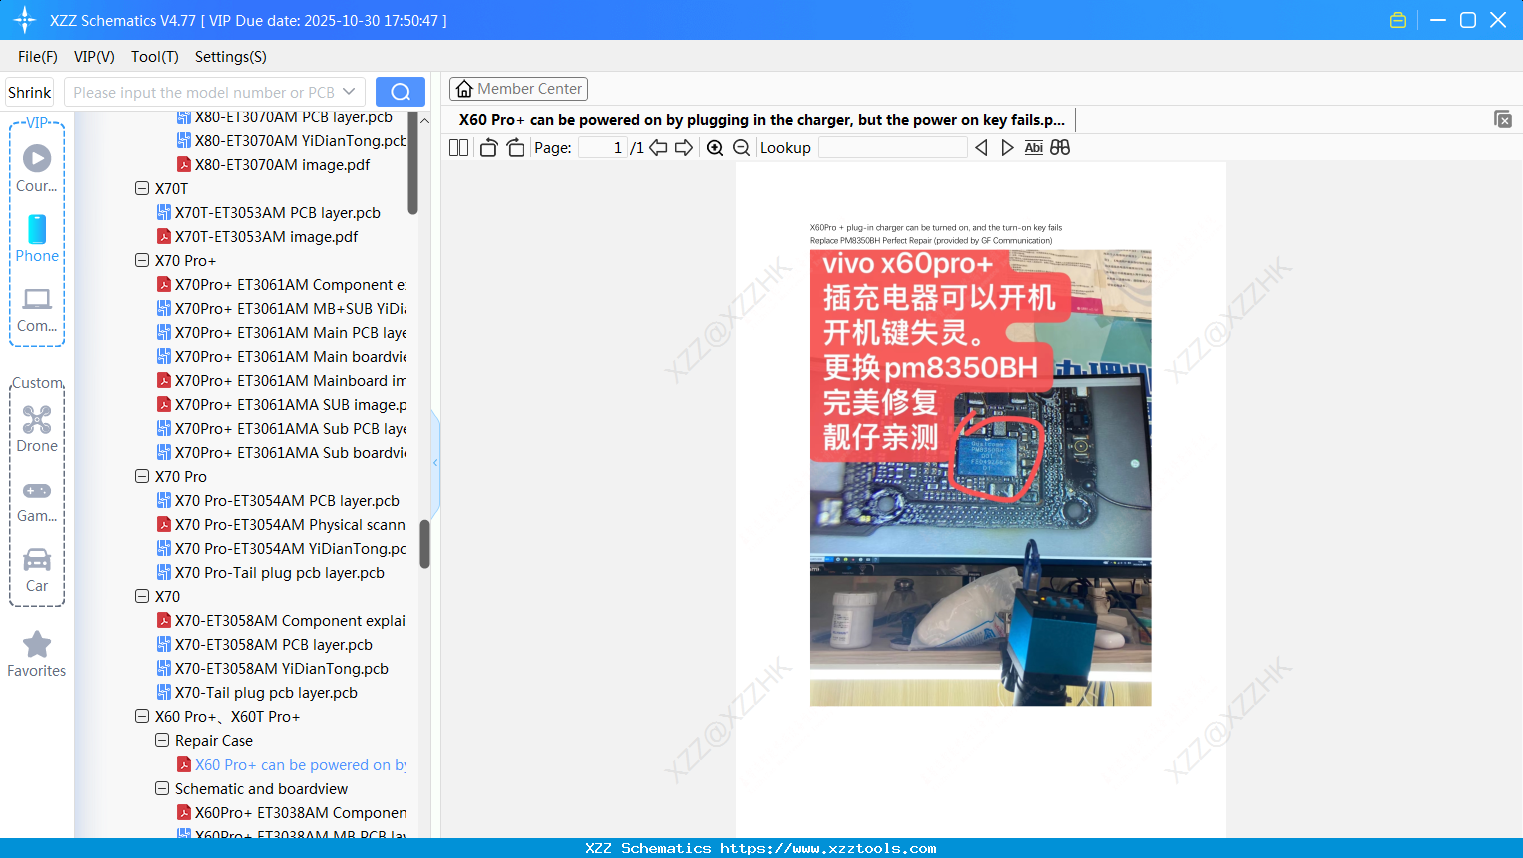Open the File(F) menu
The width and height of the screenshot is (1523, 858).
pyautogui.click(x=38, y=57)
